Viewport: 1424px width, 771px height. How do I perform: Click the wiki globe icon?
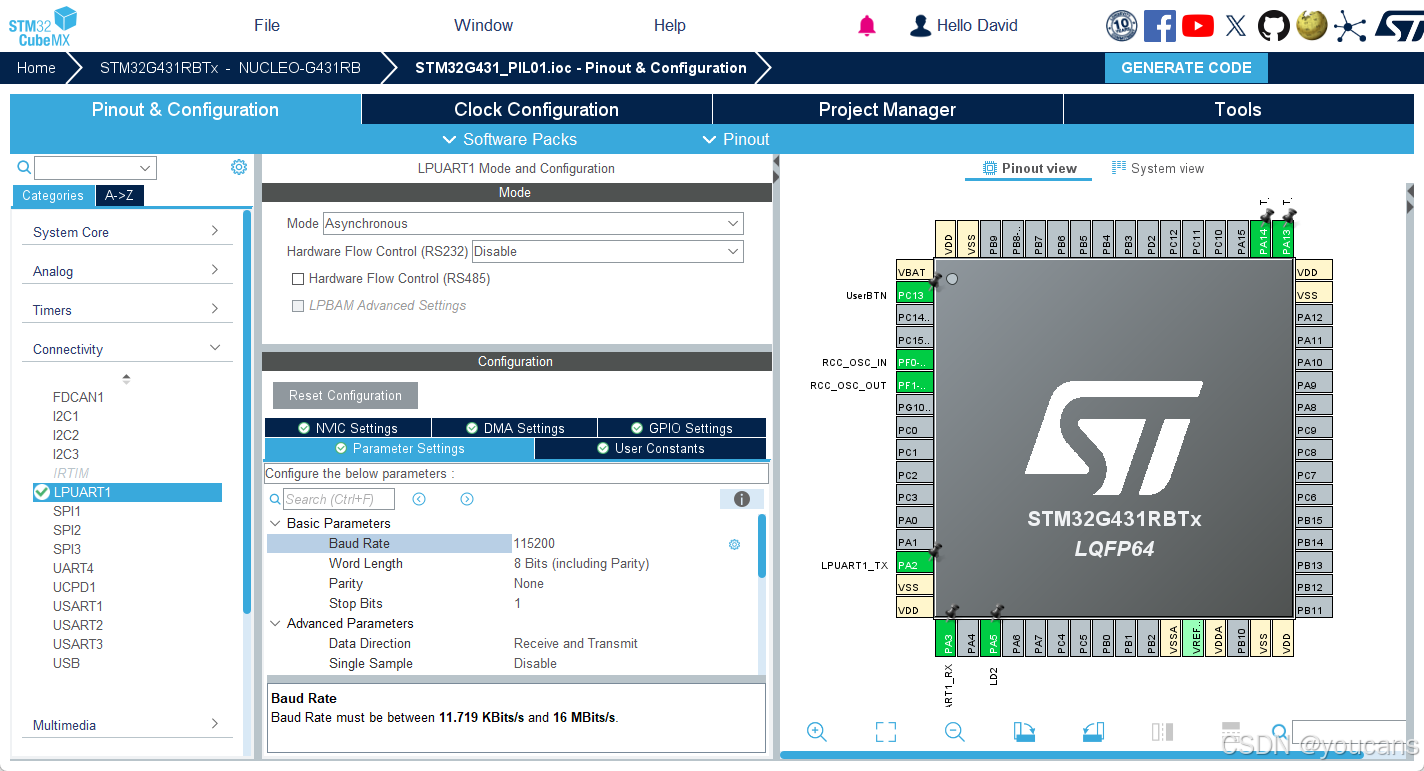click(x=1311, y=26)
